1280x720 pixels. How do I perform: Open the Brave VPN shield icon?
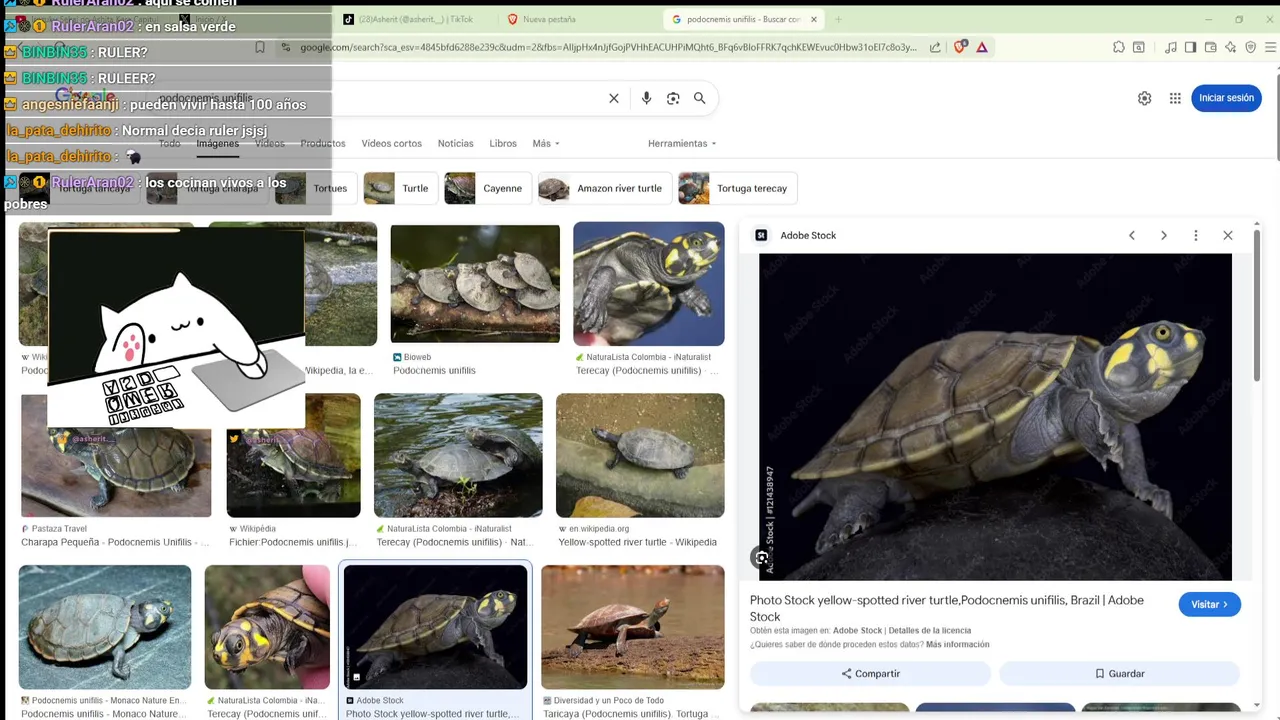click(1250, 47)
